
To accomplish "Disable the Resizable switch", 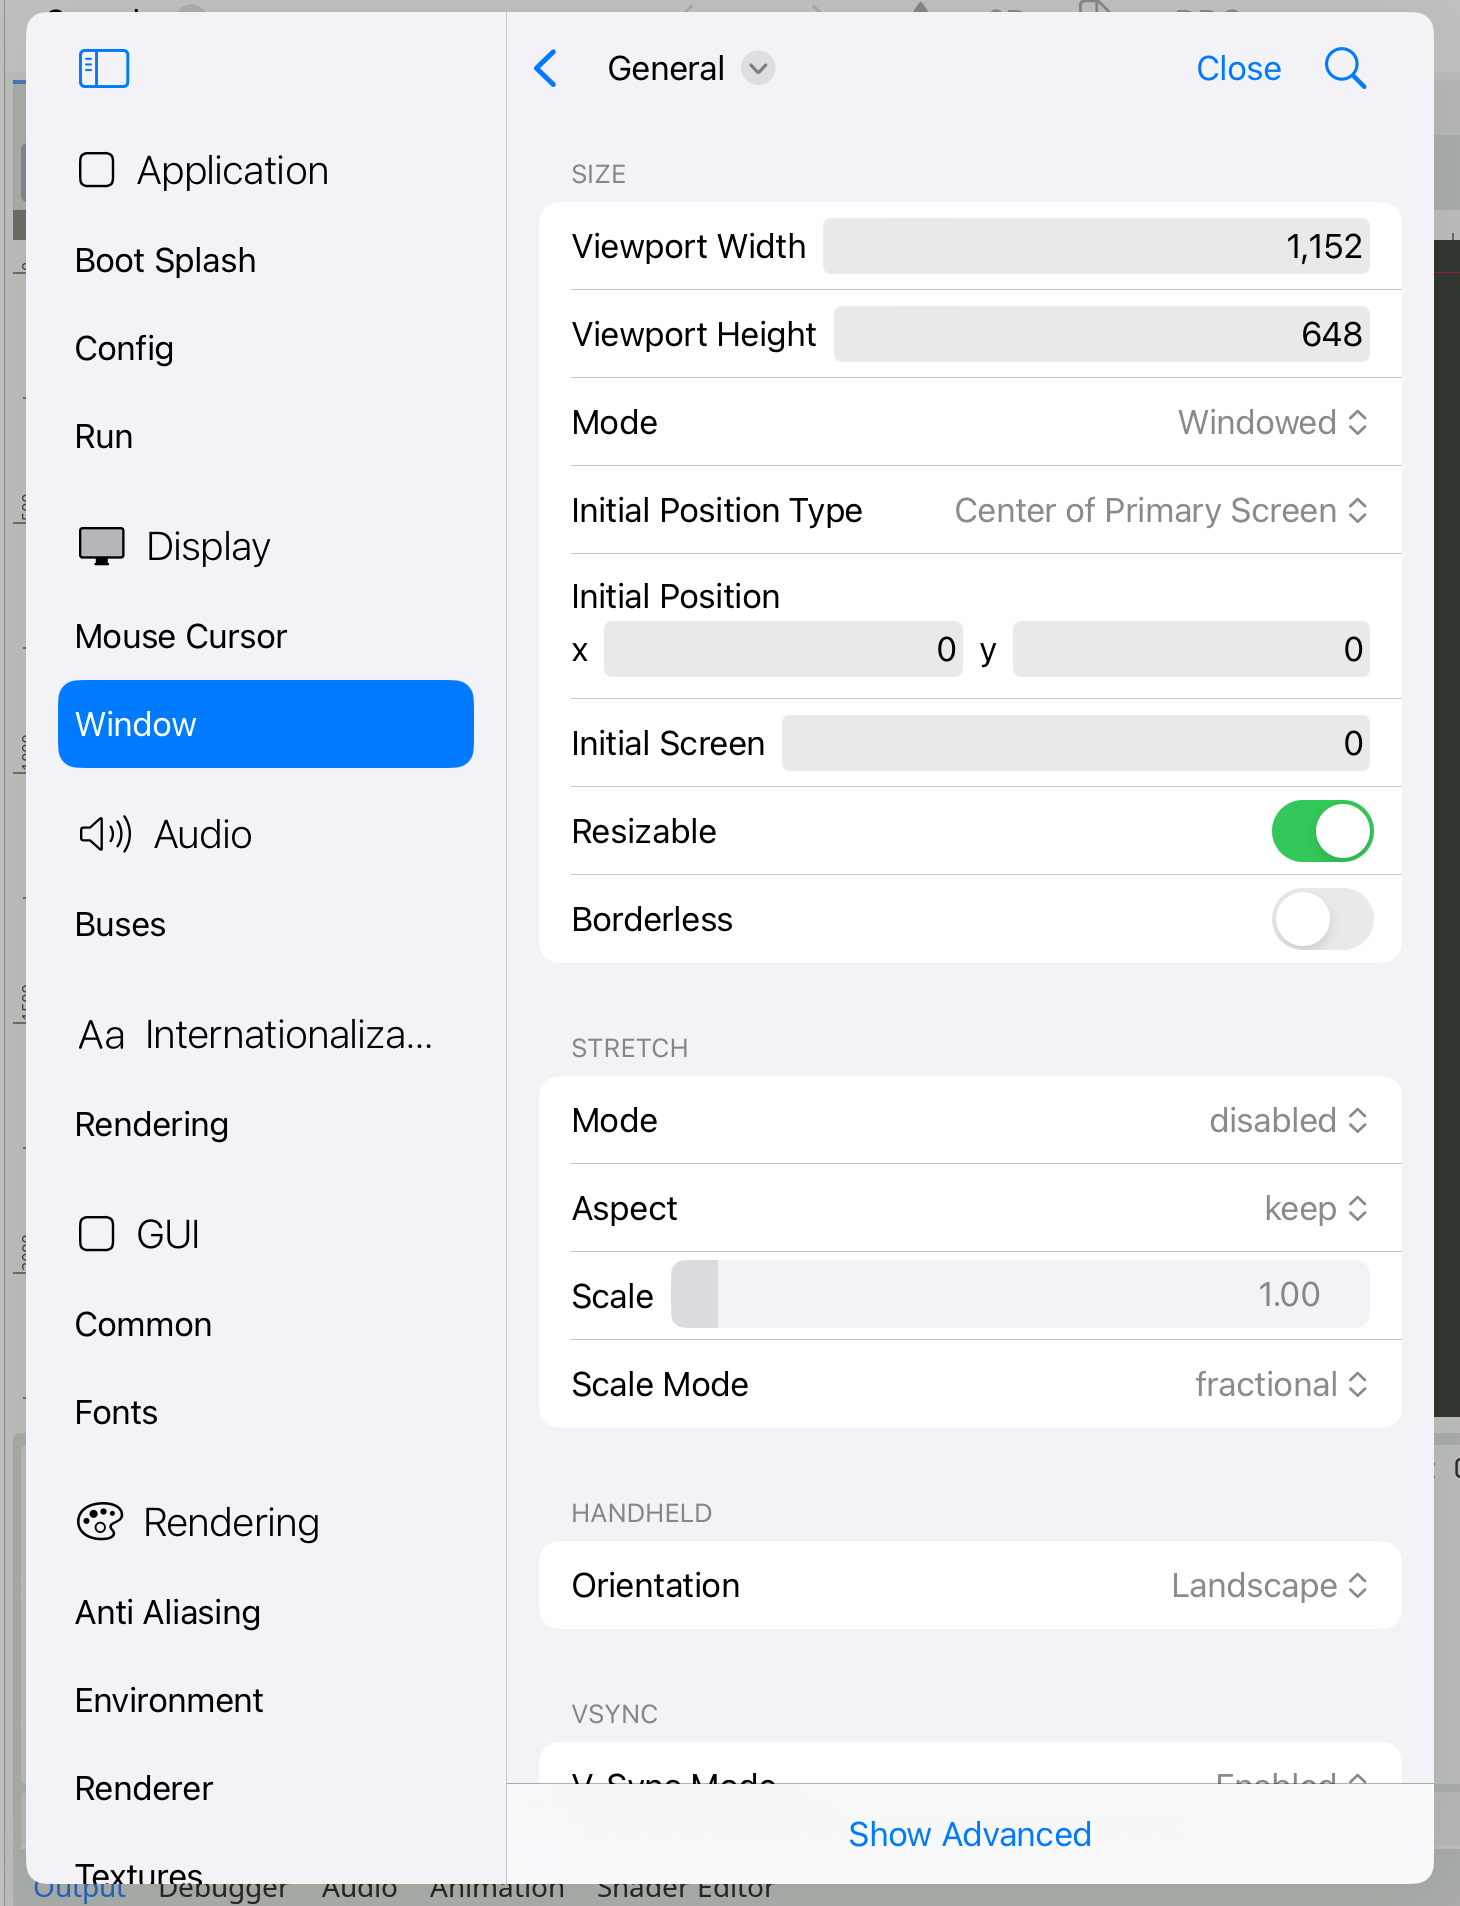I will pyautogui.click(x=1322, y=831).
